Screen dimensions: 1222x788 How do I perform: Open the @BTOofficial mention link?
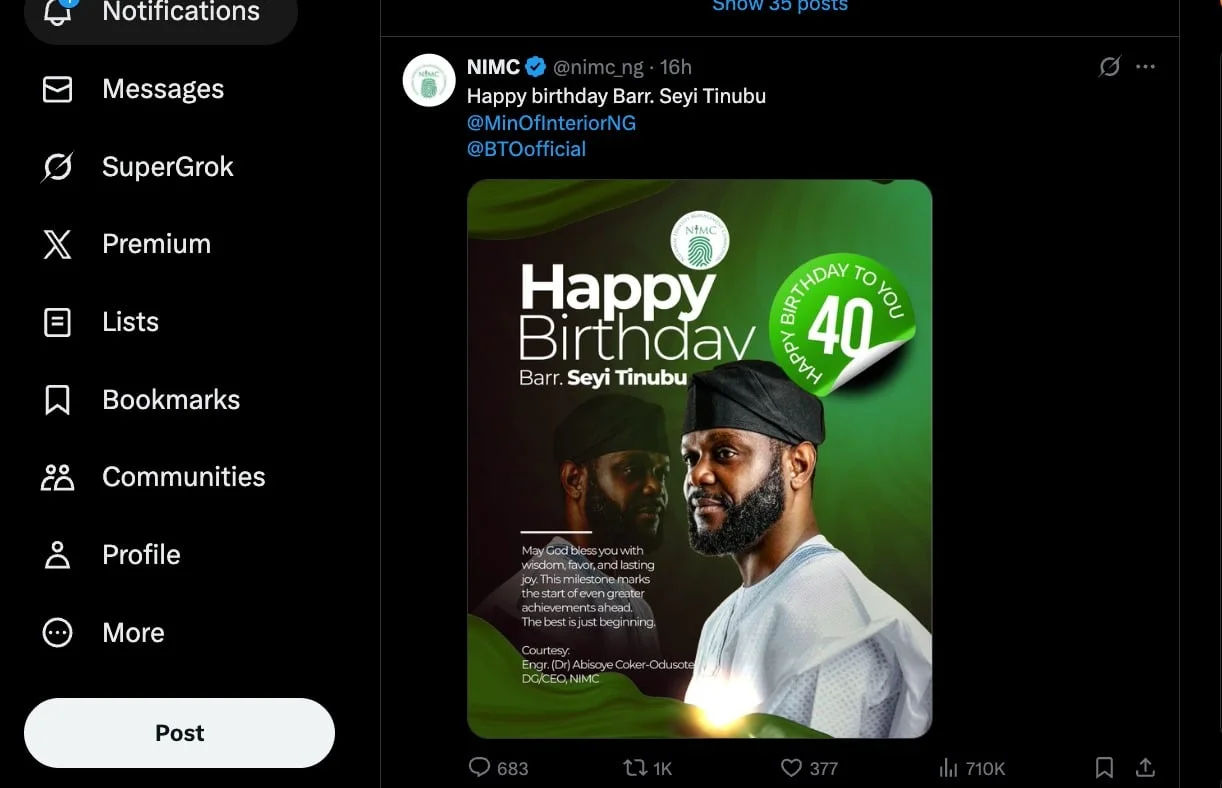pyautogui.click(x=526, y=149)
